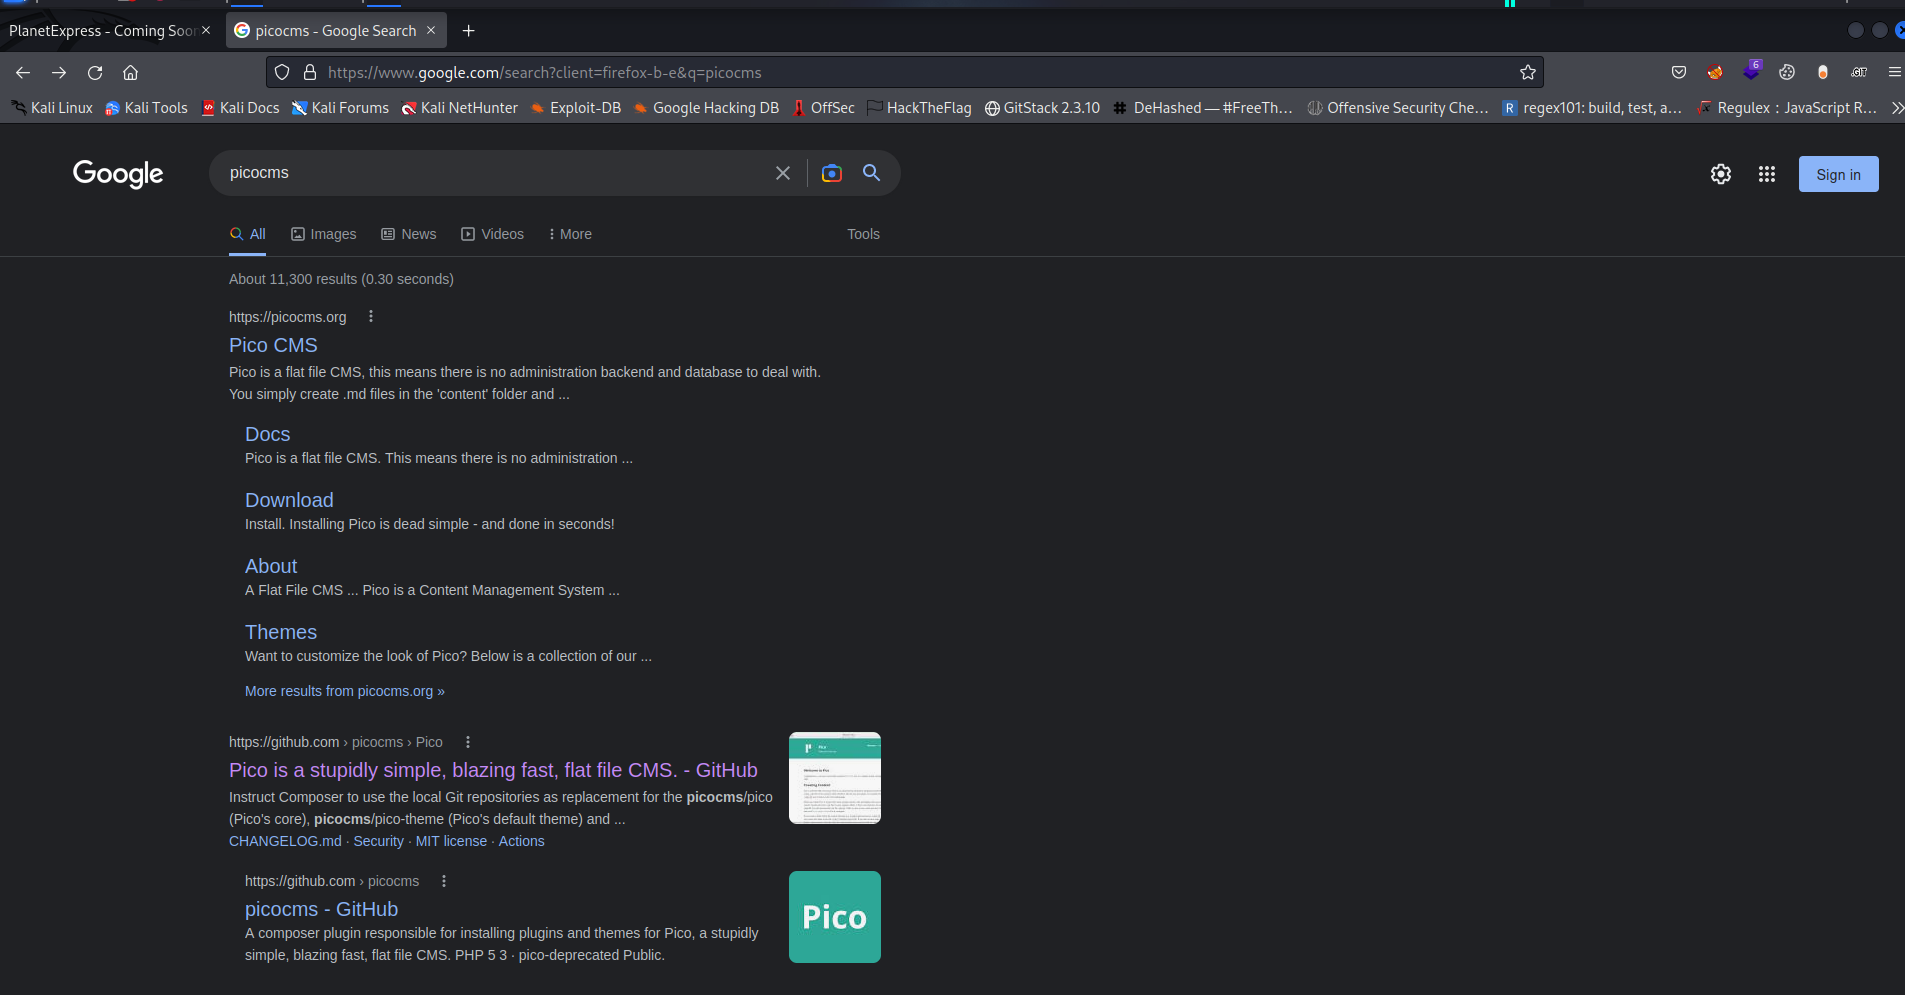Open OffSec bookmark
Viewport: 1905px width, 995px height.
click(823, 108)
